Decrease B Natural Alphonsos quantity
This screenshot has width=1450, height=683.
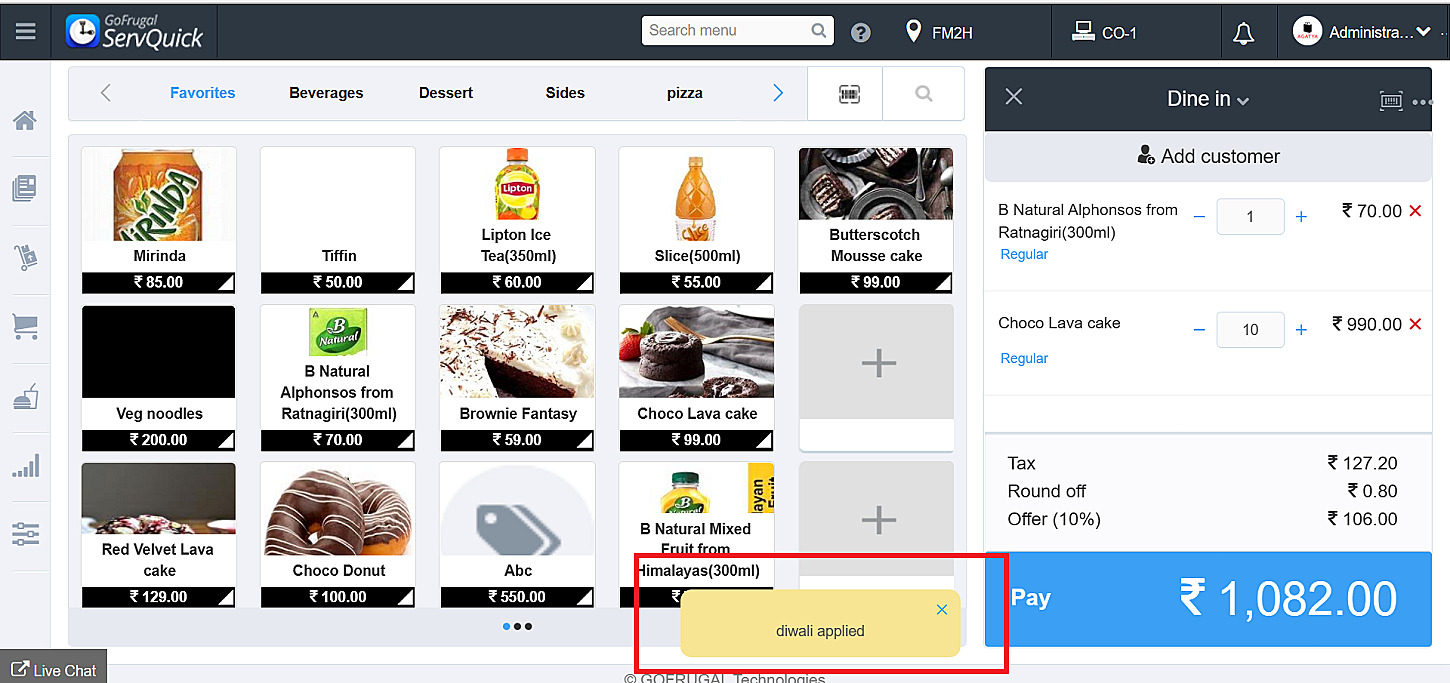[x=1199, y=216]
